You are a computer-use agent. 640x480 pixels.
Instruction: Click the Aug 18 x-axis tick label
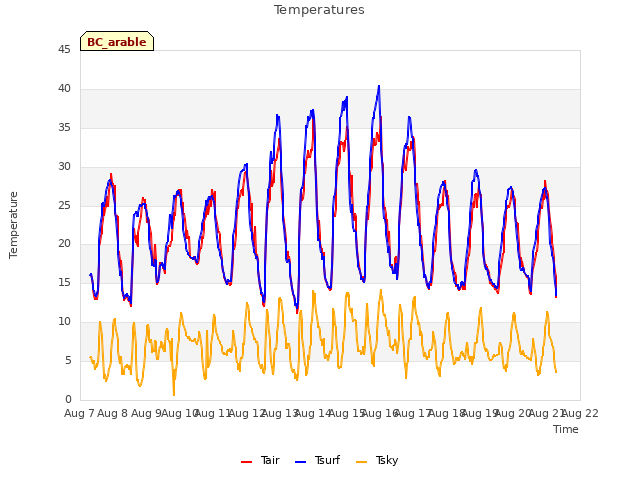[446, 413]
